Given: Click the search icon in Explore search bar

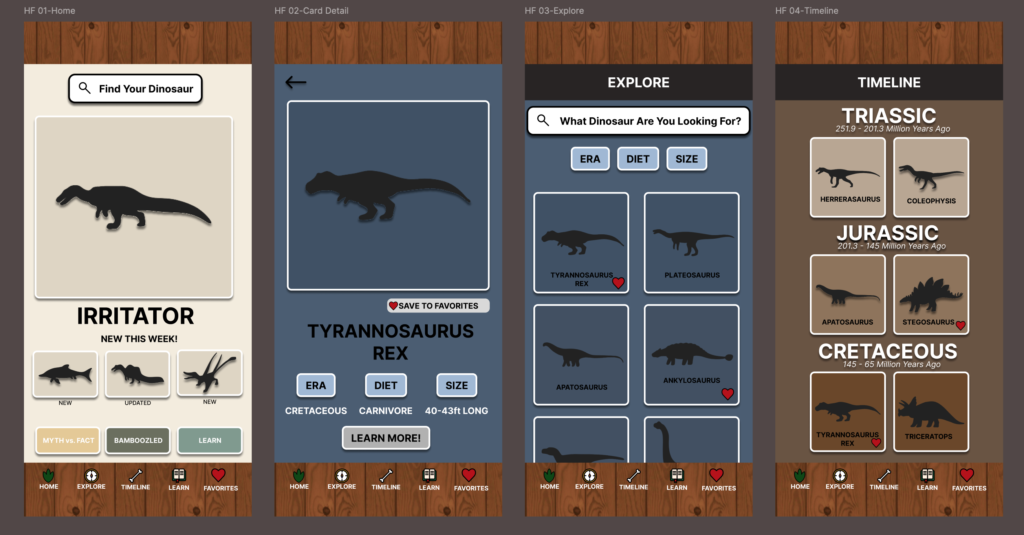Looking at the screenshot, I should [543, 121].
